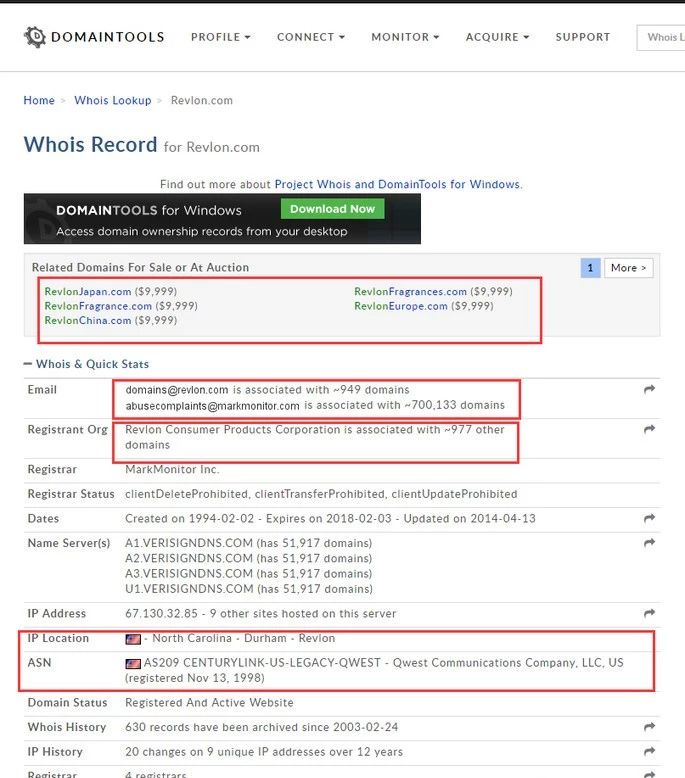Click the domains@revlon.com email text

(x=177, y=390)
